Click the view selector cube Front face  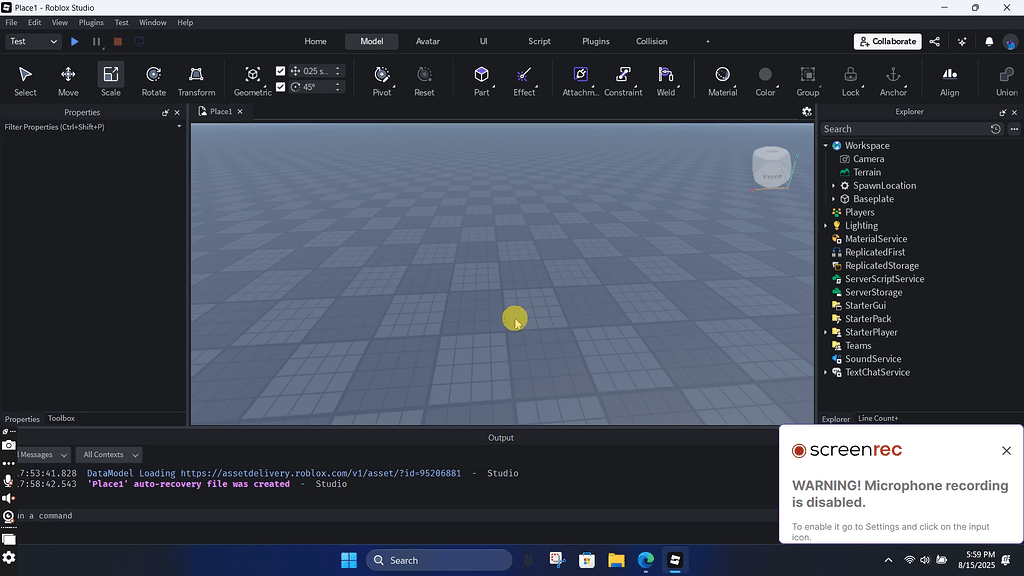pyautogui.click(x=772, y=175)
